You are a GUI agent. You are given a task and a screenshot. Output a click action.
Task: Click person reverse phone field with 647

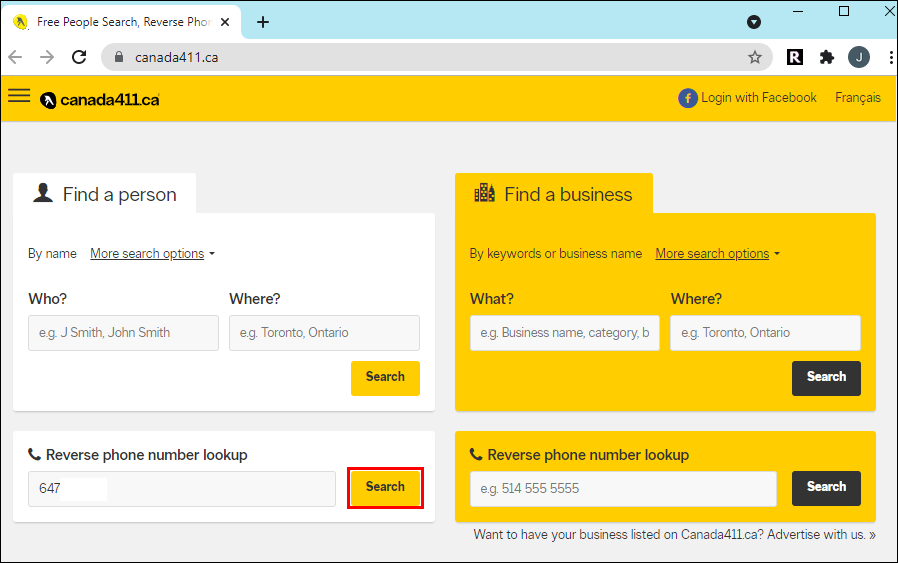pyautogui.click(x=182, y=489)
